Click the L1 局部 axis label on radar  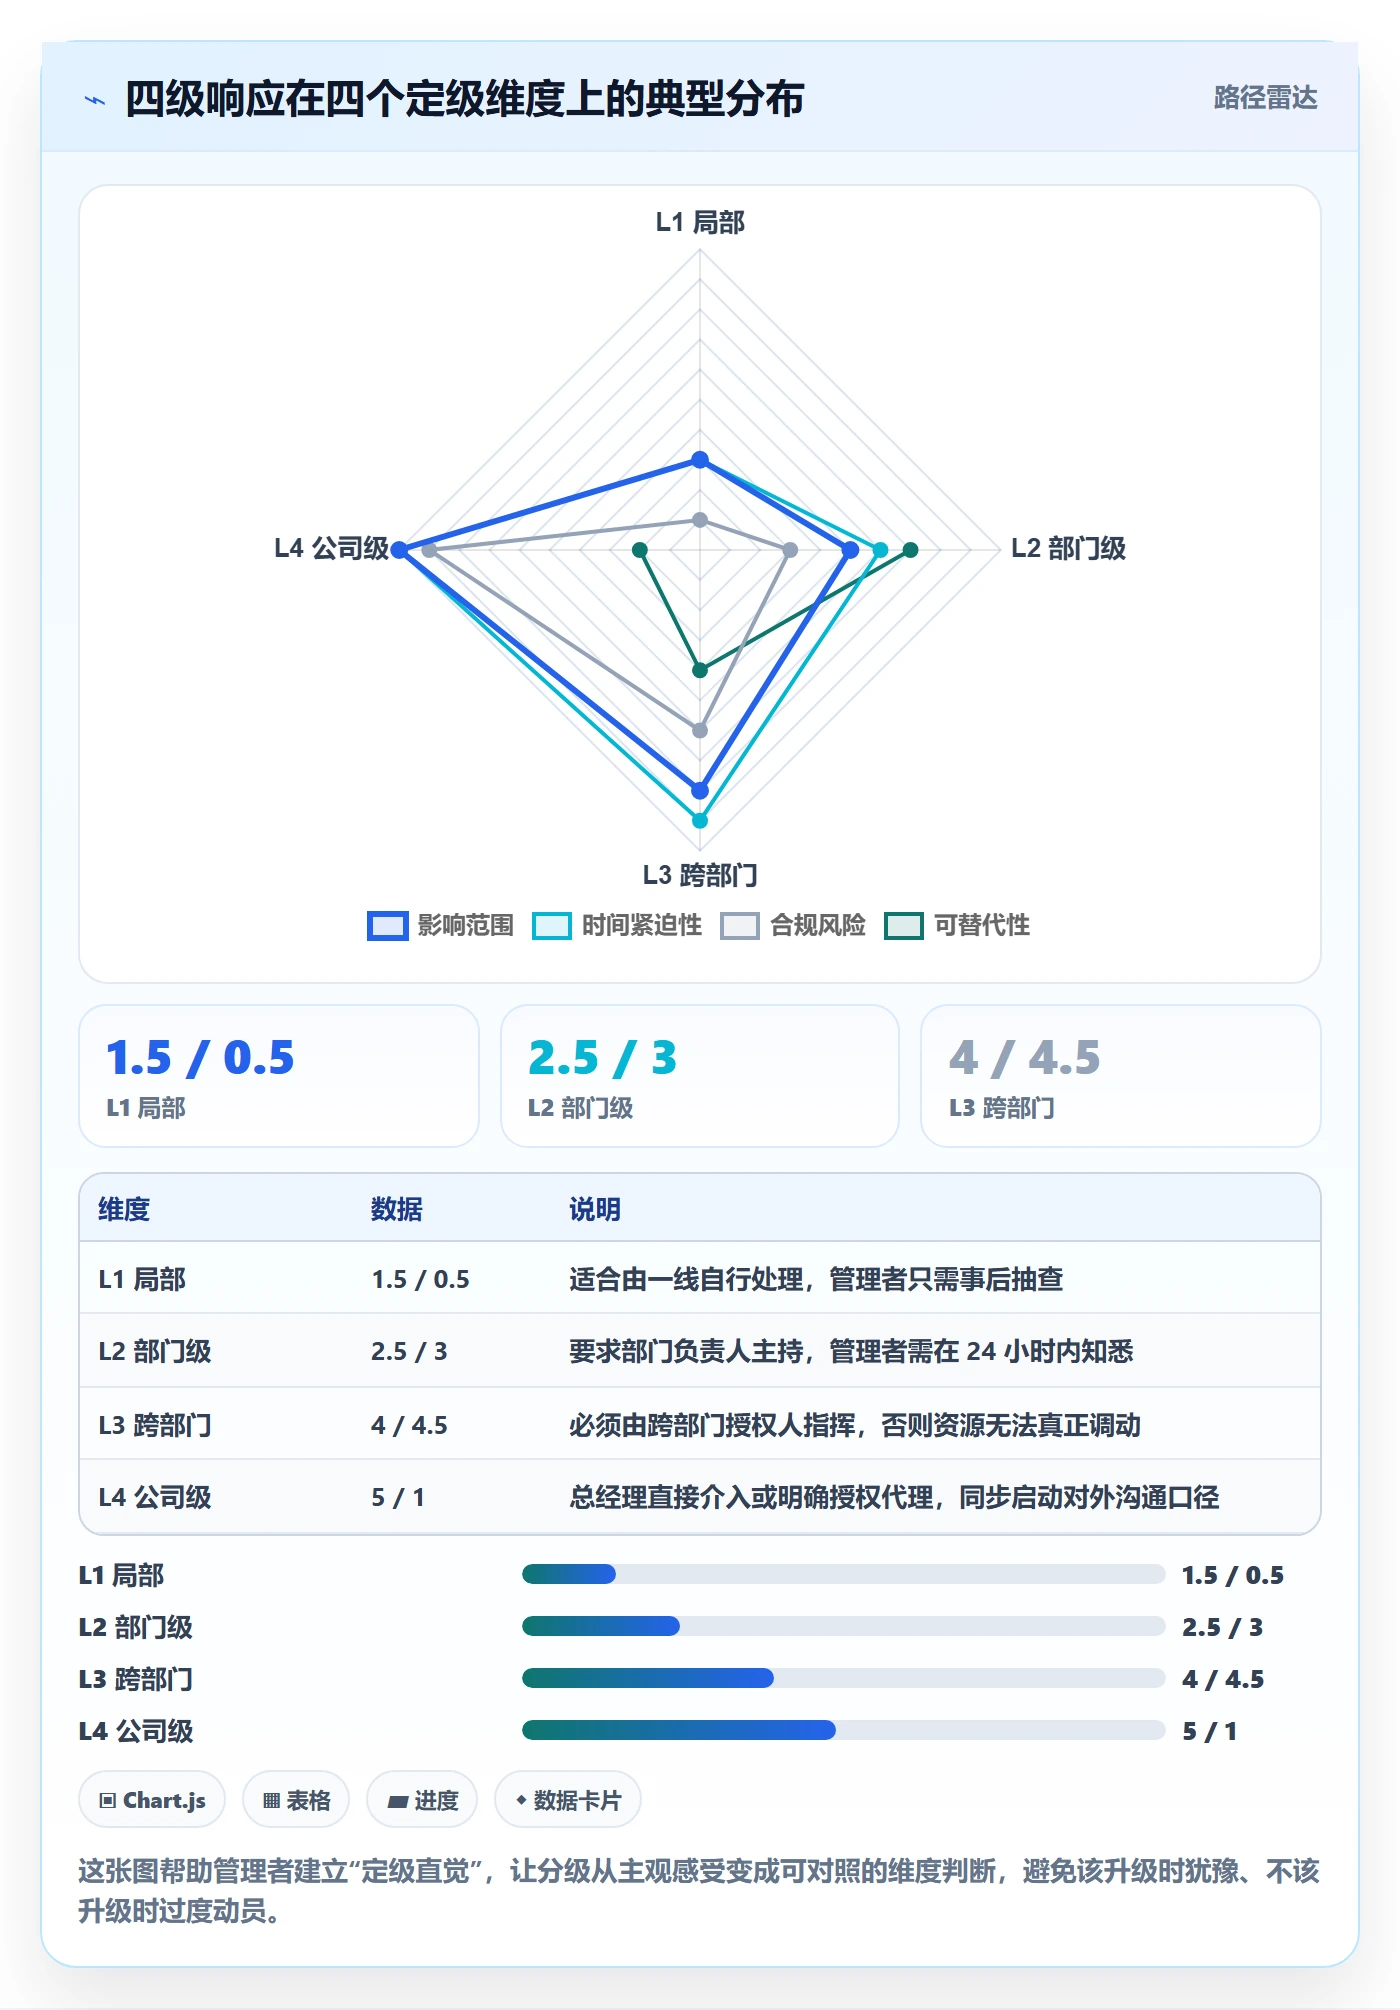[x=700, y=222]
